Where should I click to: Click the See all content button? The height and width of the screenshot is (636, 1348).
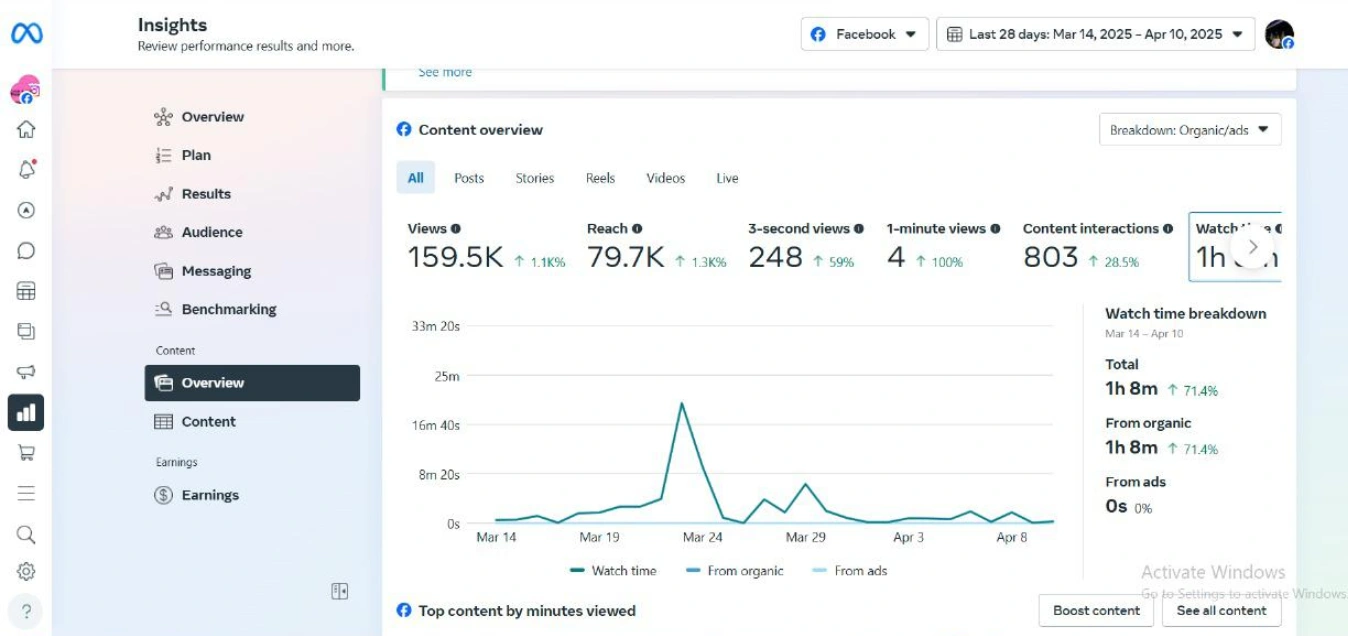(x=1221, y=611)
